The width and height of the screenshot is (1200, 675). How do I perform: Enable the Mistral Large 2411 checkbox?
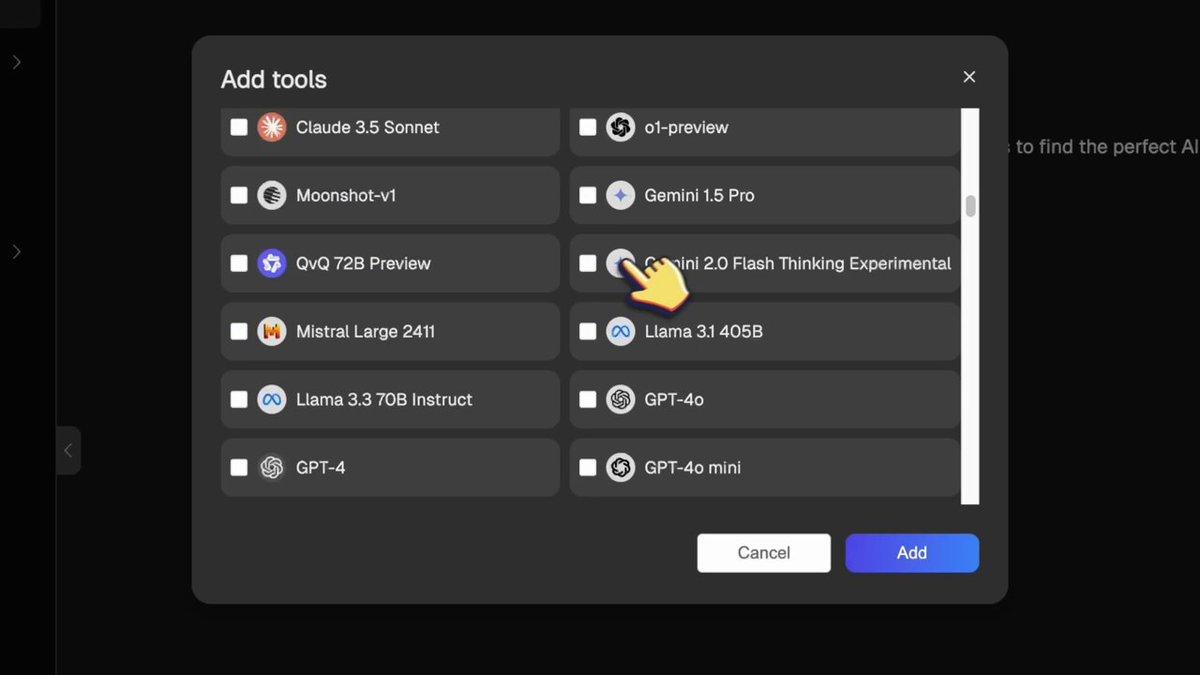[x=239, y=331]
